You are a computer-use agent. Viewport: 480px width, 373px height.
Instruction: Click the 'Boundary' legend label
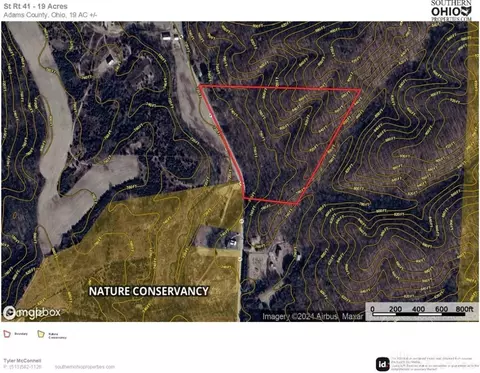(x=21, y=334)
